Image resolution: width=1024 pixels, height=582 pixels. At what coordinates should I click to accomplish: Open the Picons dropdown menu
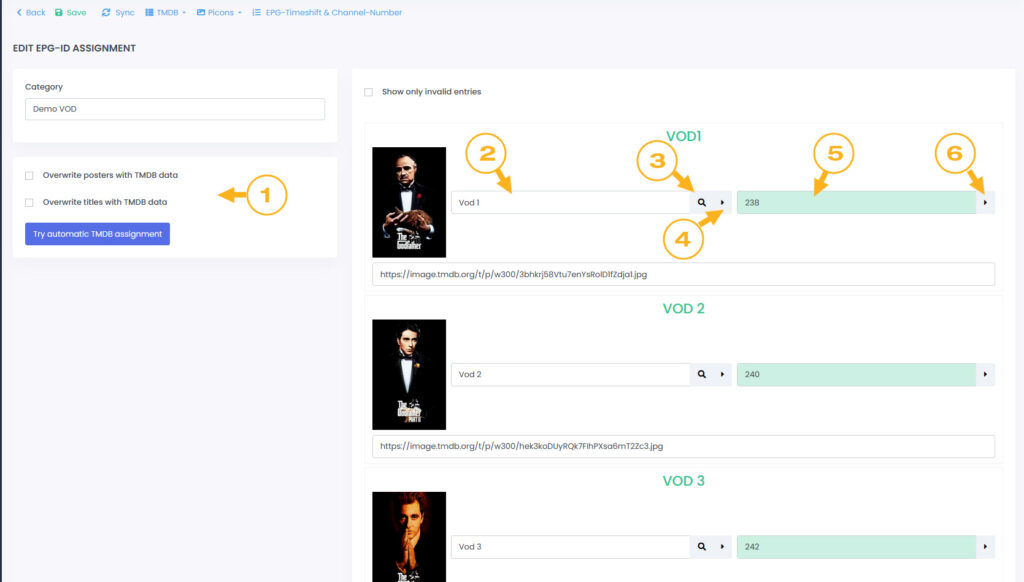pos(219,13)
